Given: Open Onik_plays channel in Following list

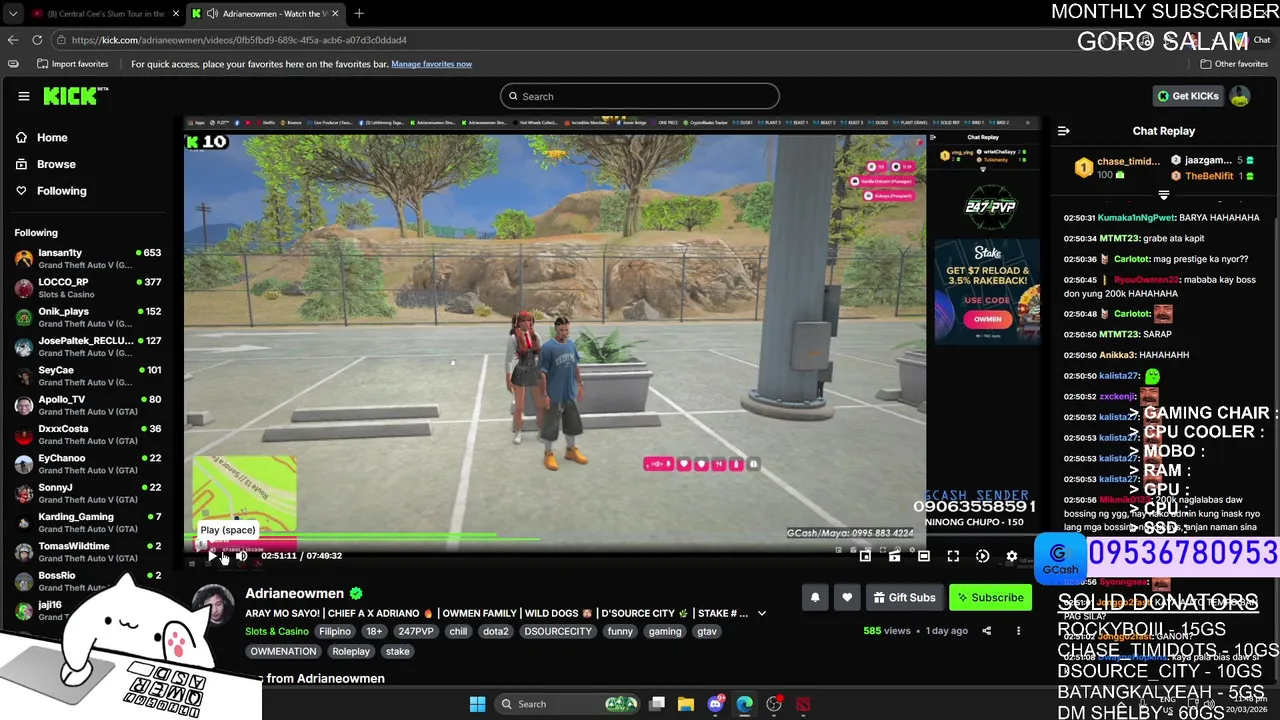Looking at the screenshot, I should point(88,317).
